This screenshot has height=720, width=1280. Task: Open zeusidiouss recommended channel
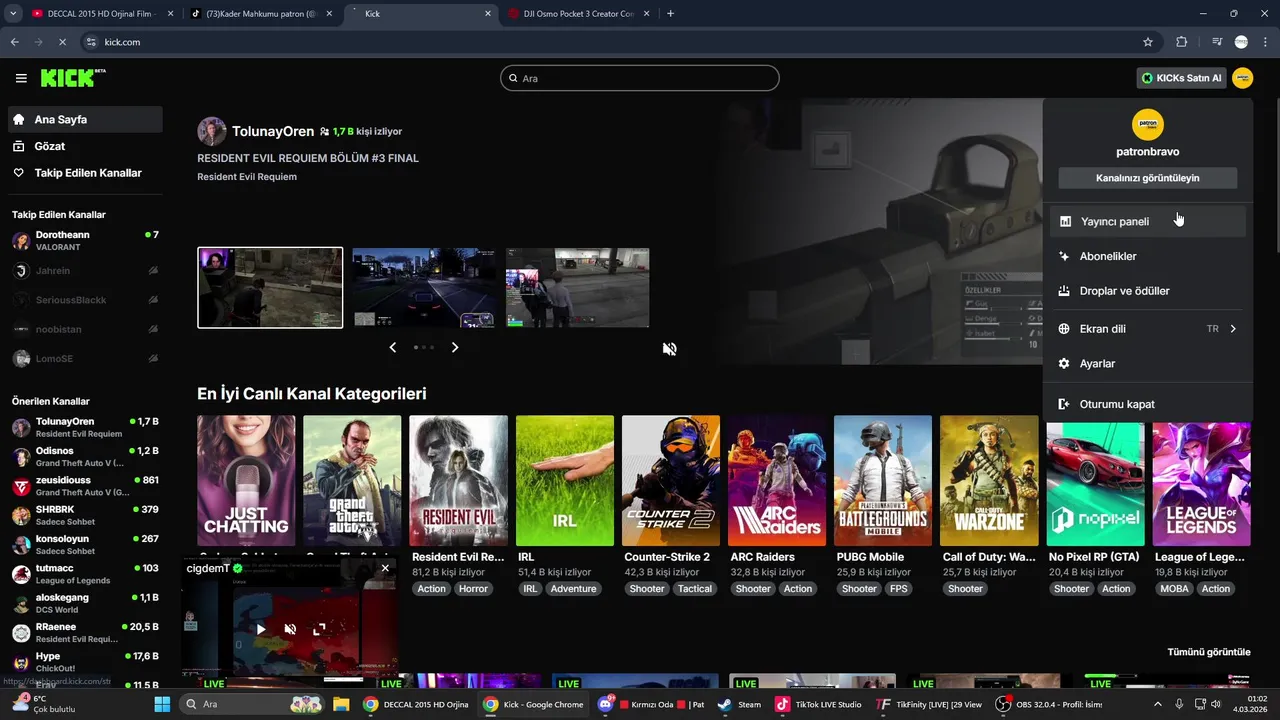84,486
